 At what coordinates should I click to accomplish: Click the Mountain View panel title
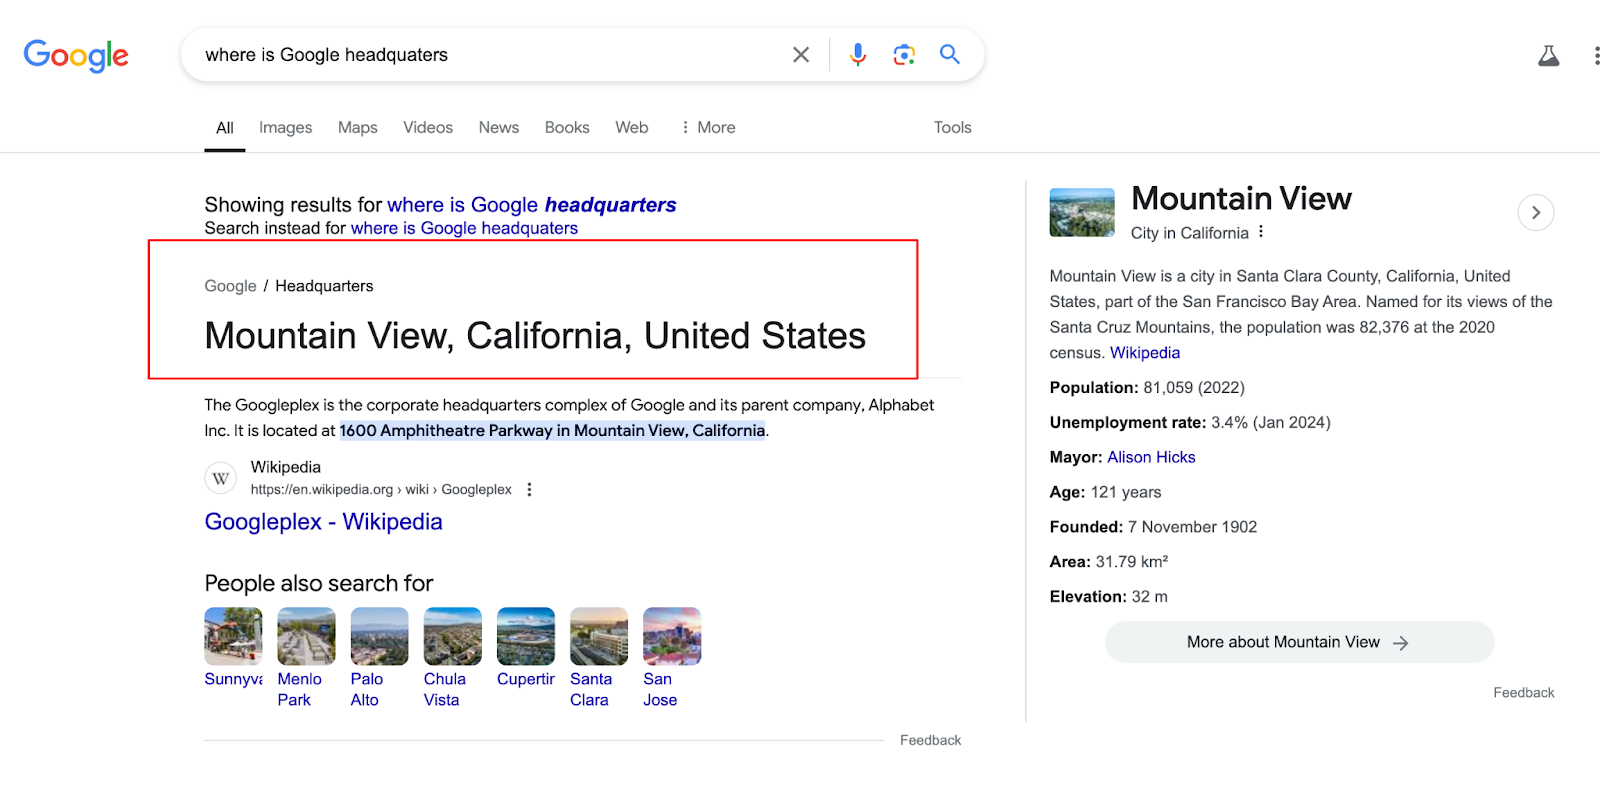pyautogui.click(x=1241, y=198)
